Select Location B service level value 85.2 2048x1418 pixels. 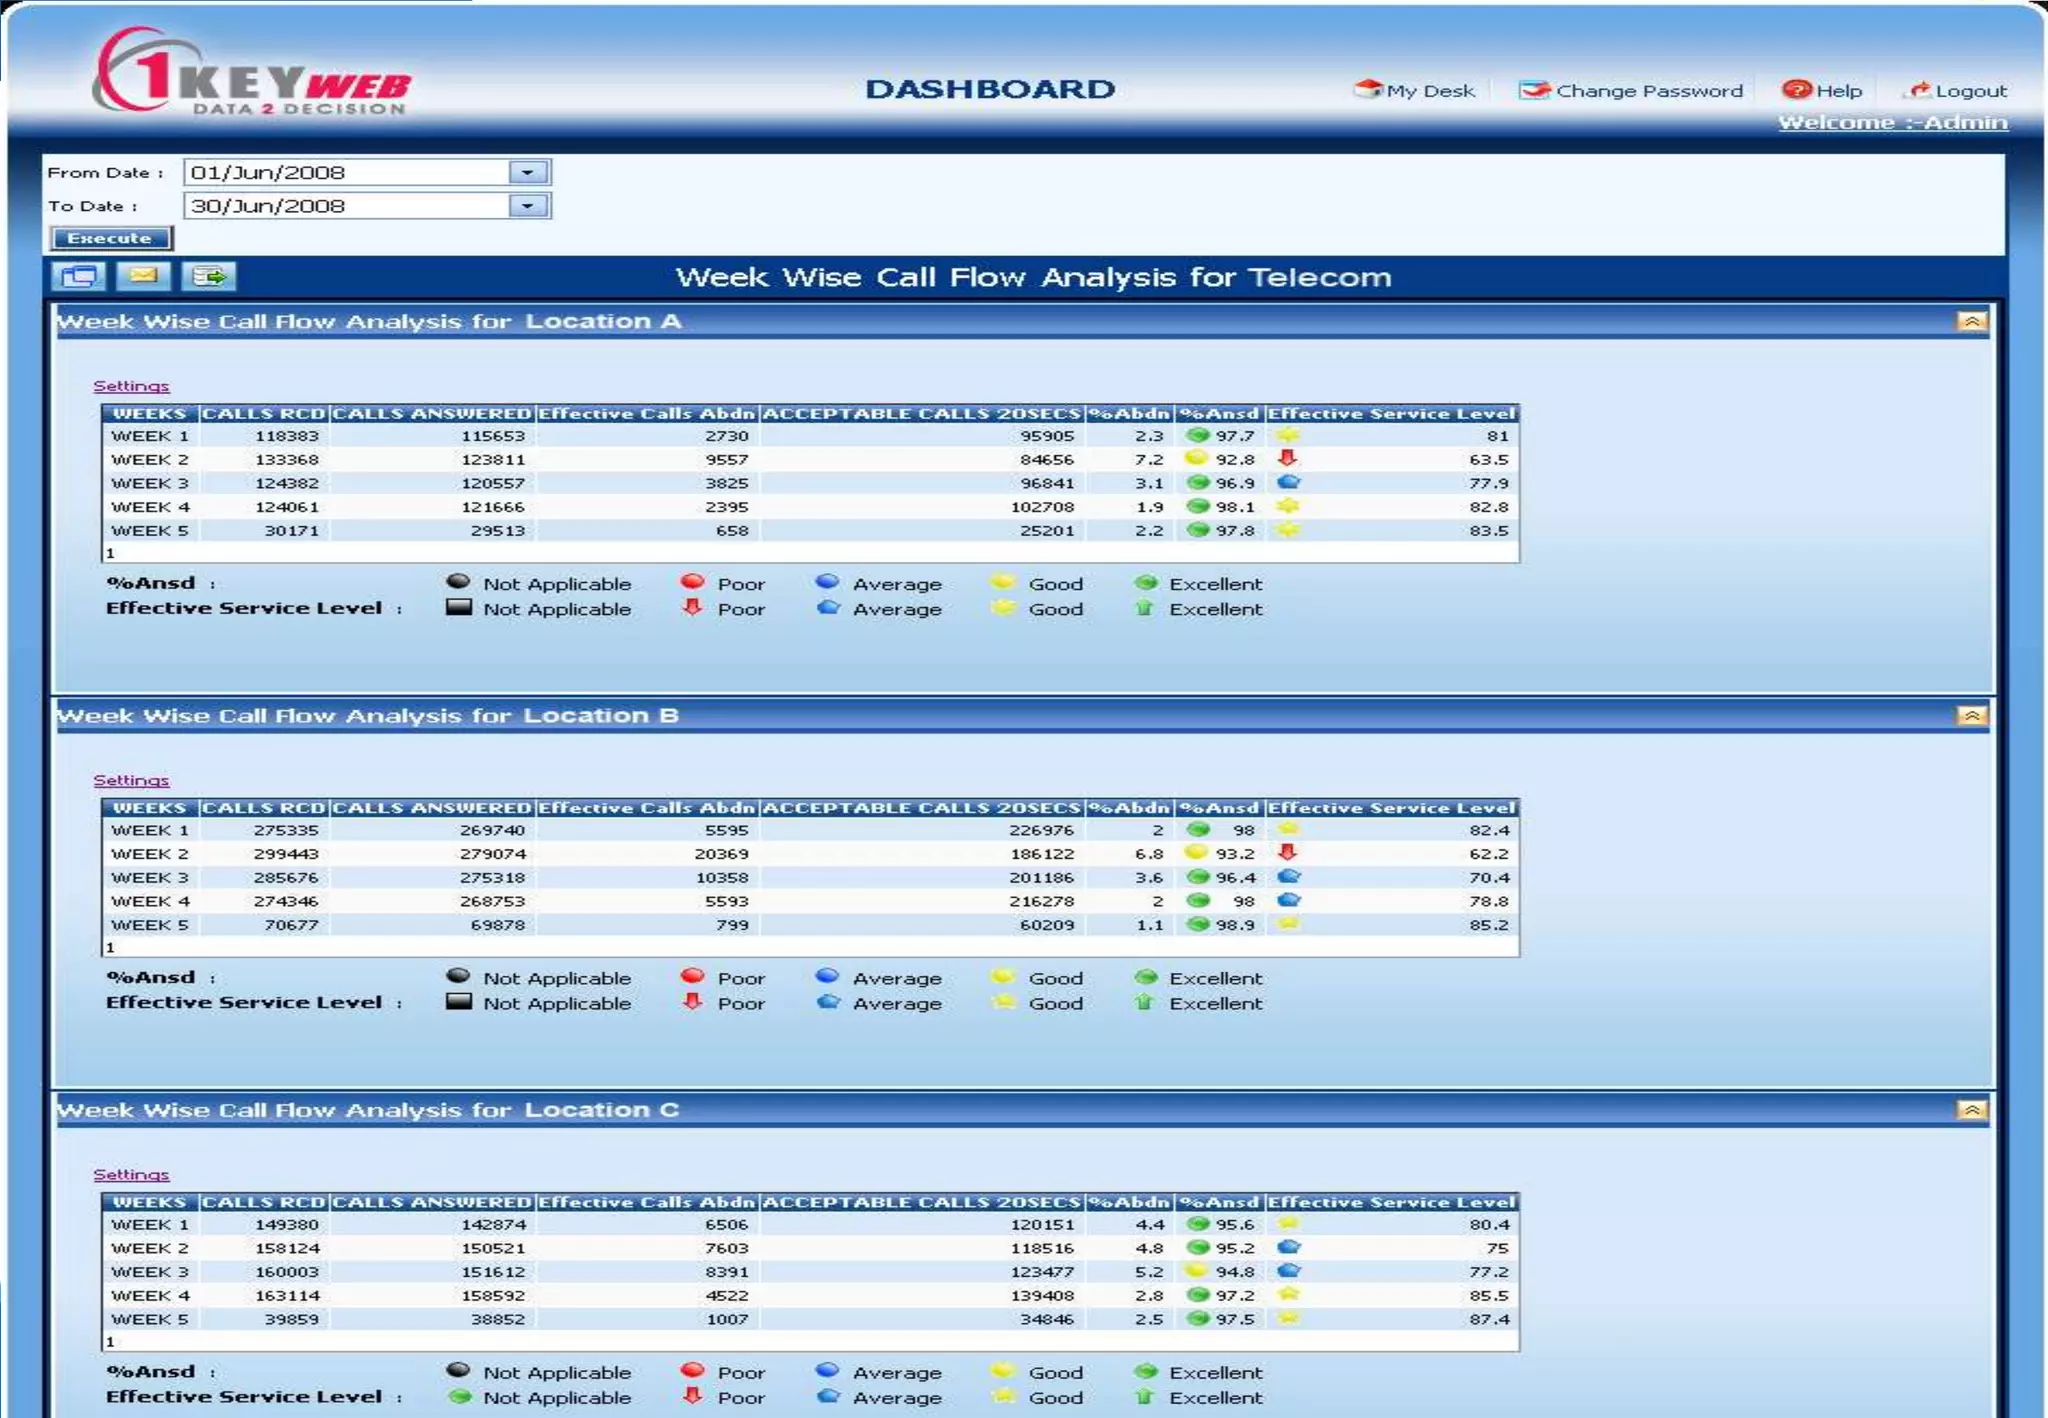1489,925
